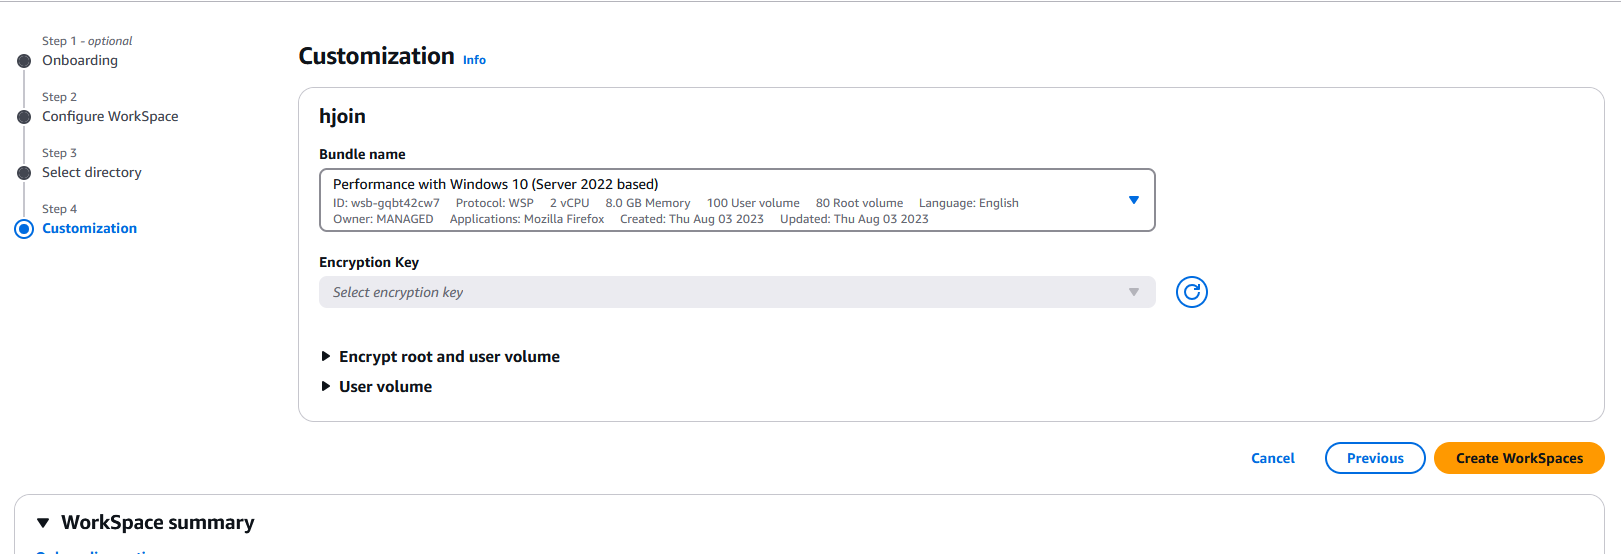Click the Onboarding step circle marker
Screen dimensions: 1621x554
24,61
